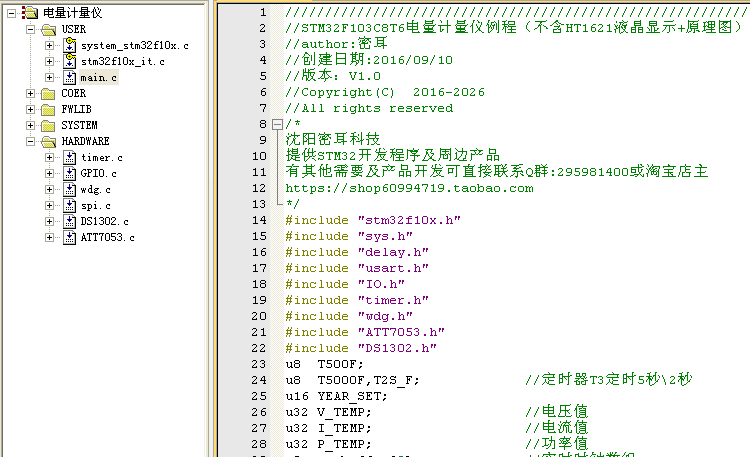
Task: Select stm32f10x_it.c in the tree
Action: (123, 62)
